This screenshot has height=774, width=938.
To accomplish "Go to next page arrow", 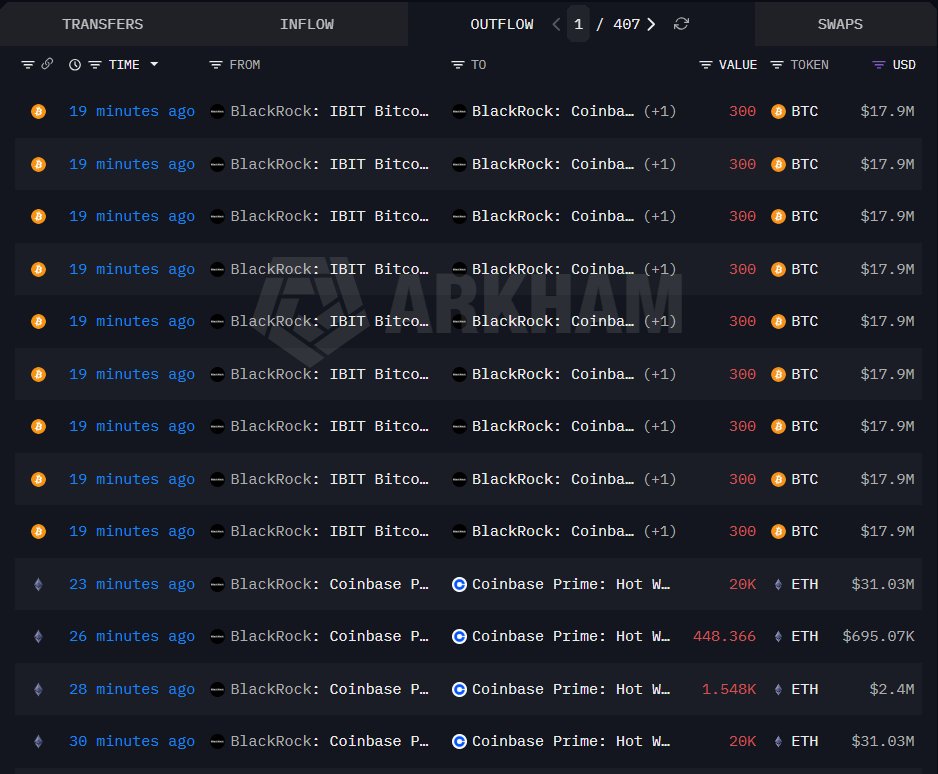I will [651, 24].
